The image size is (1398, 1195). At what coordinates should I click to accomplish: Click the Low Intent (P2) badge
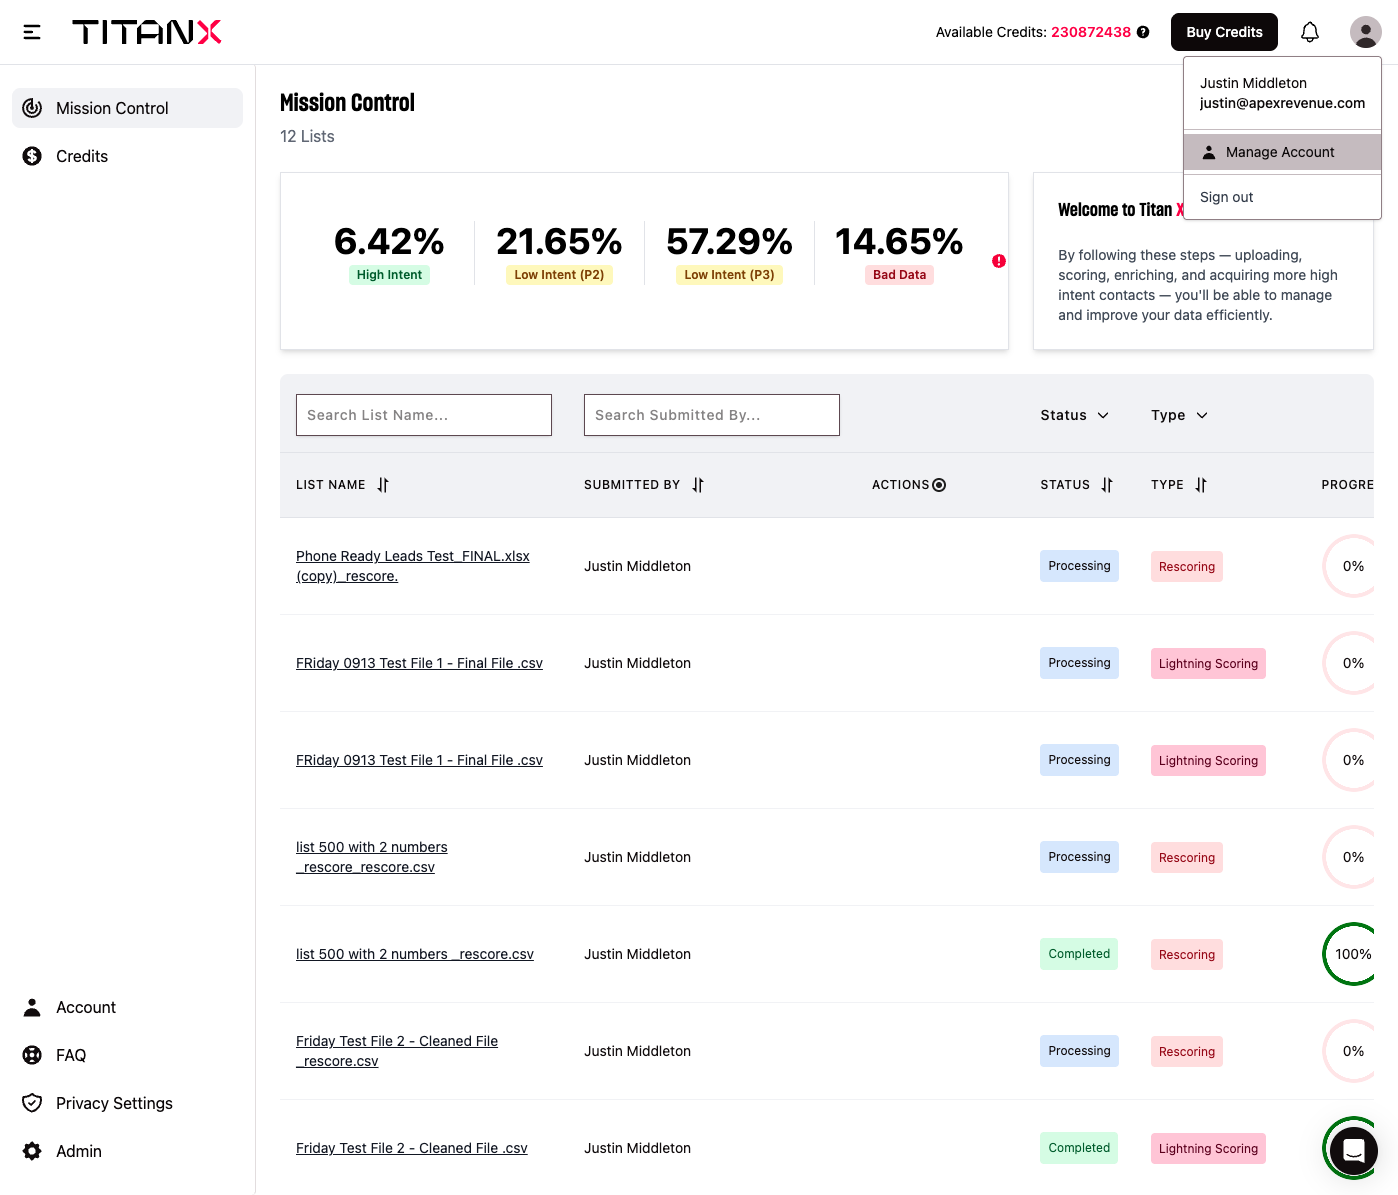(559, 275)
